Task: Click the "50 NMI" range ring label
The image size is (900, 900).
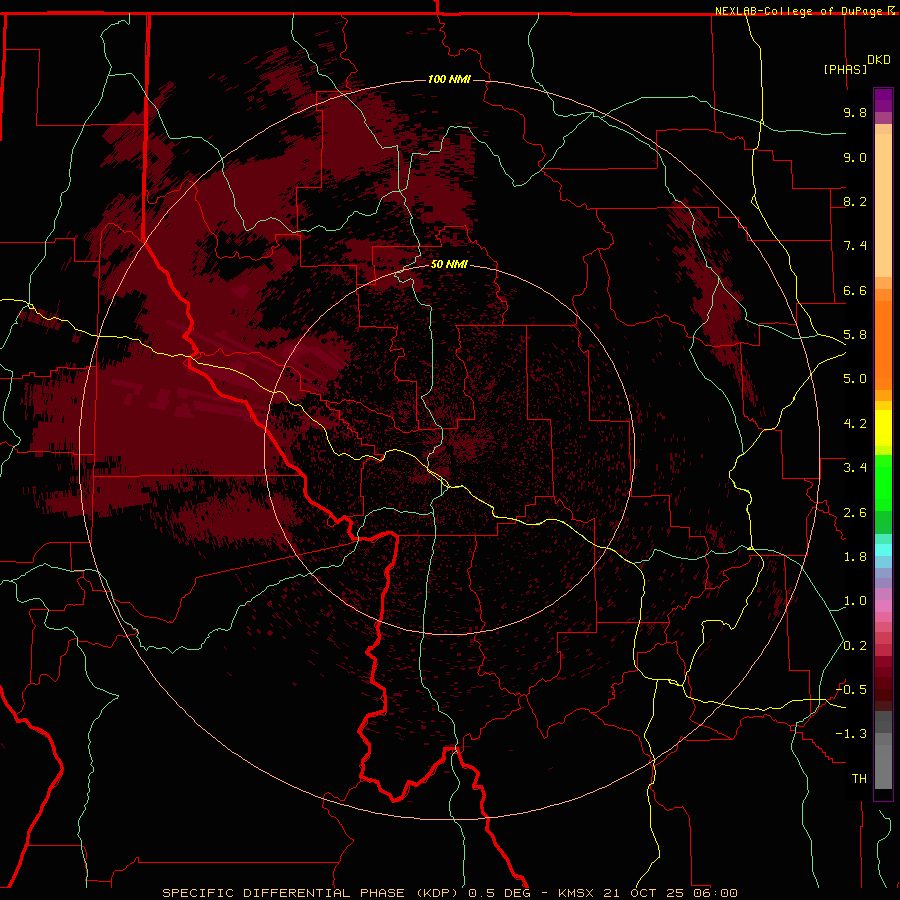Action: pyautogui.click(x=449, y=264)
